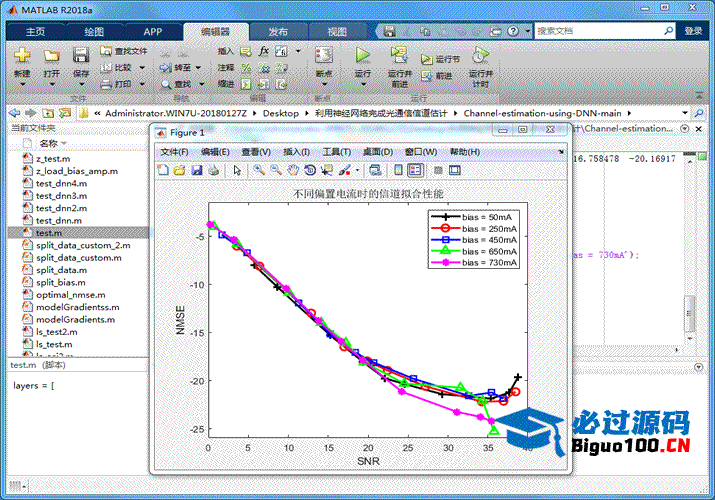715x500 pixels.
Task: Click the Zoom In tool in Figure toolbar
Action: click(x=258, y=170)
